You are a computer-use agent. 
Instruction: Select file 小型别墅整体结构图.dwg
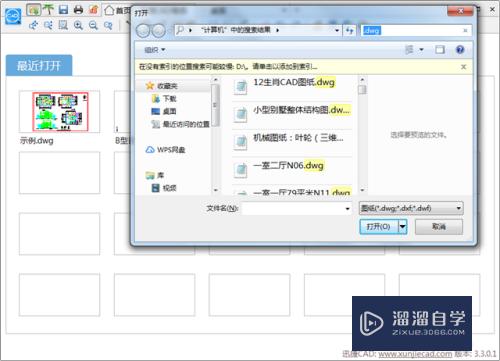pos(292,114)
